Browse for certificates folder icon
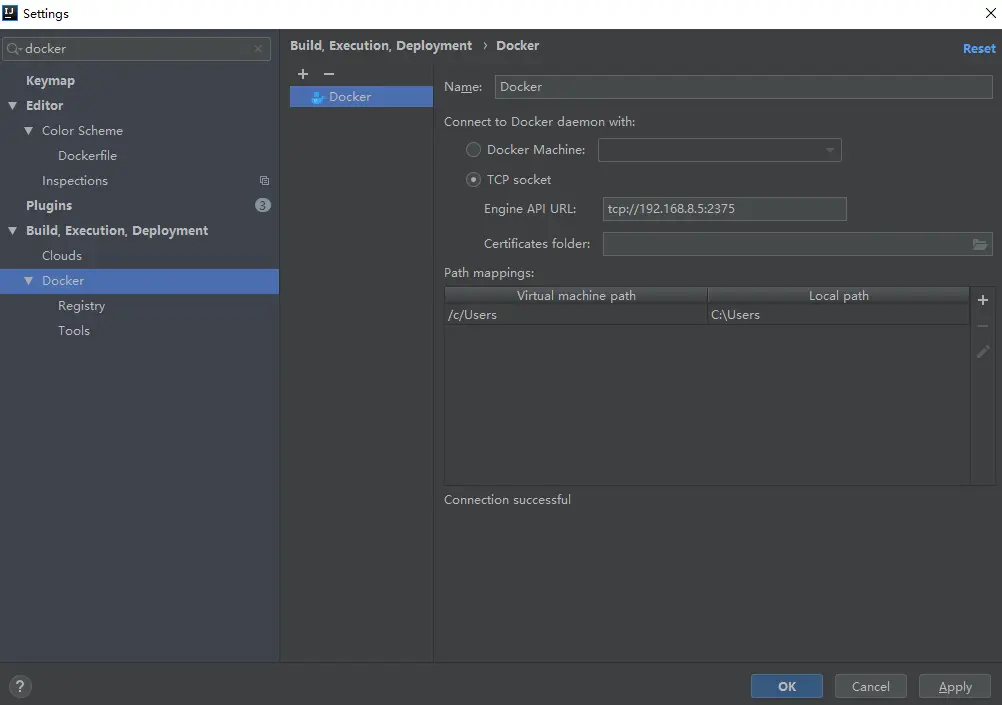The height and width of the screenshot is (705, 1002). [980, 244]
